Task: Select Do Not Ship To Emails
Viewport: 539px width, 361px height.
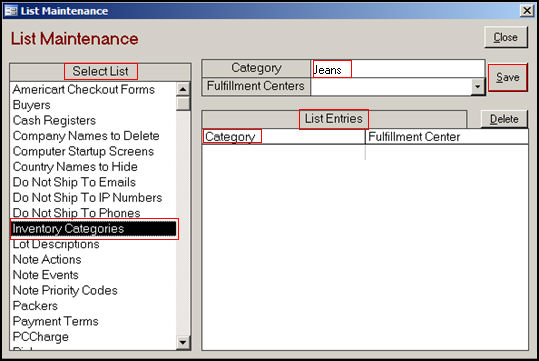Action: click(x=94, y=182)
